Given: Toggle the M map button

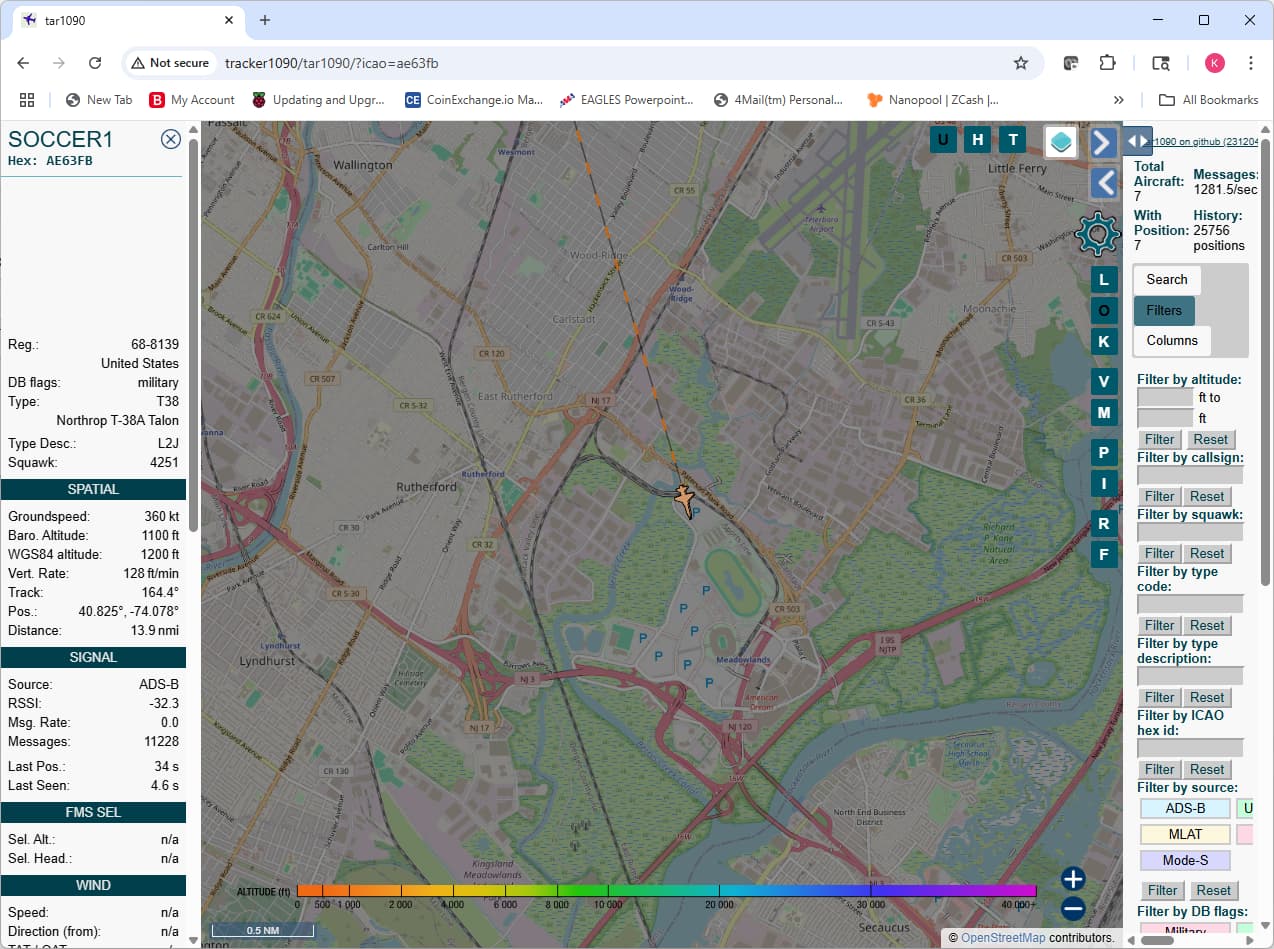Looking at the screenshot, I should tap(1104, 412).
